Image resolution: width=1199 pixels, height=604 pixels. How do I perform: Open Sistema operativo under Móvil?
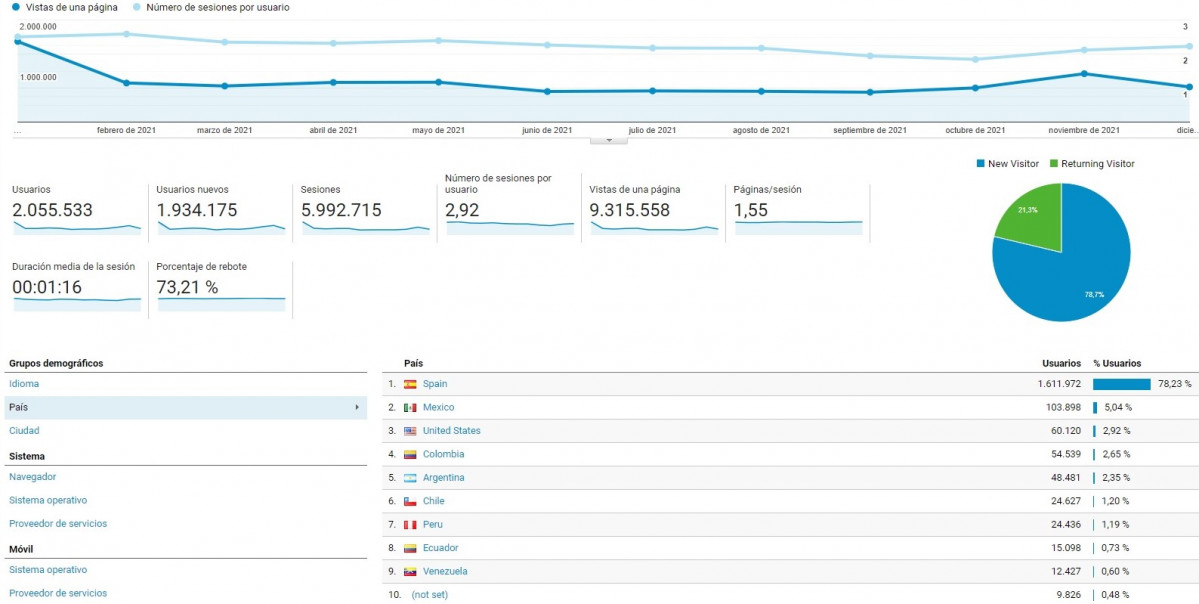click(x=48, y=570)
